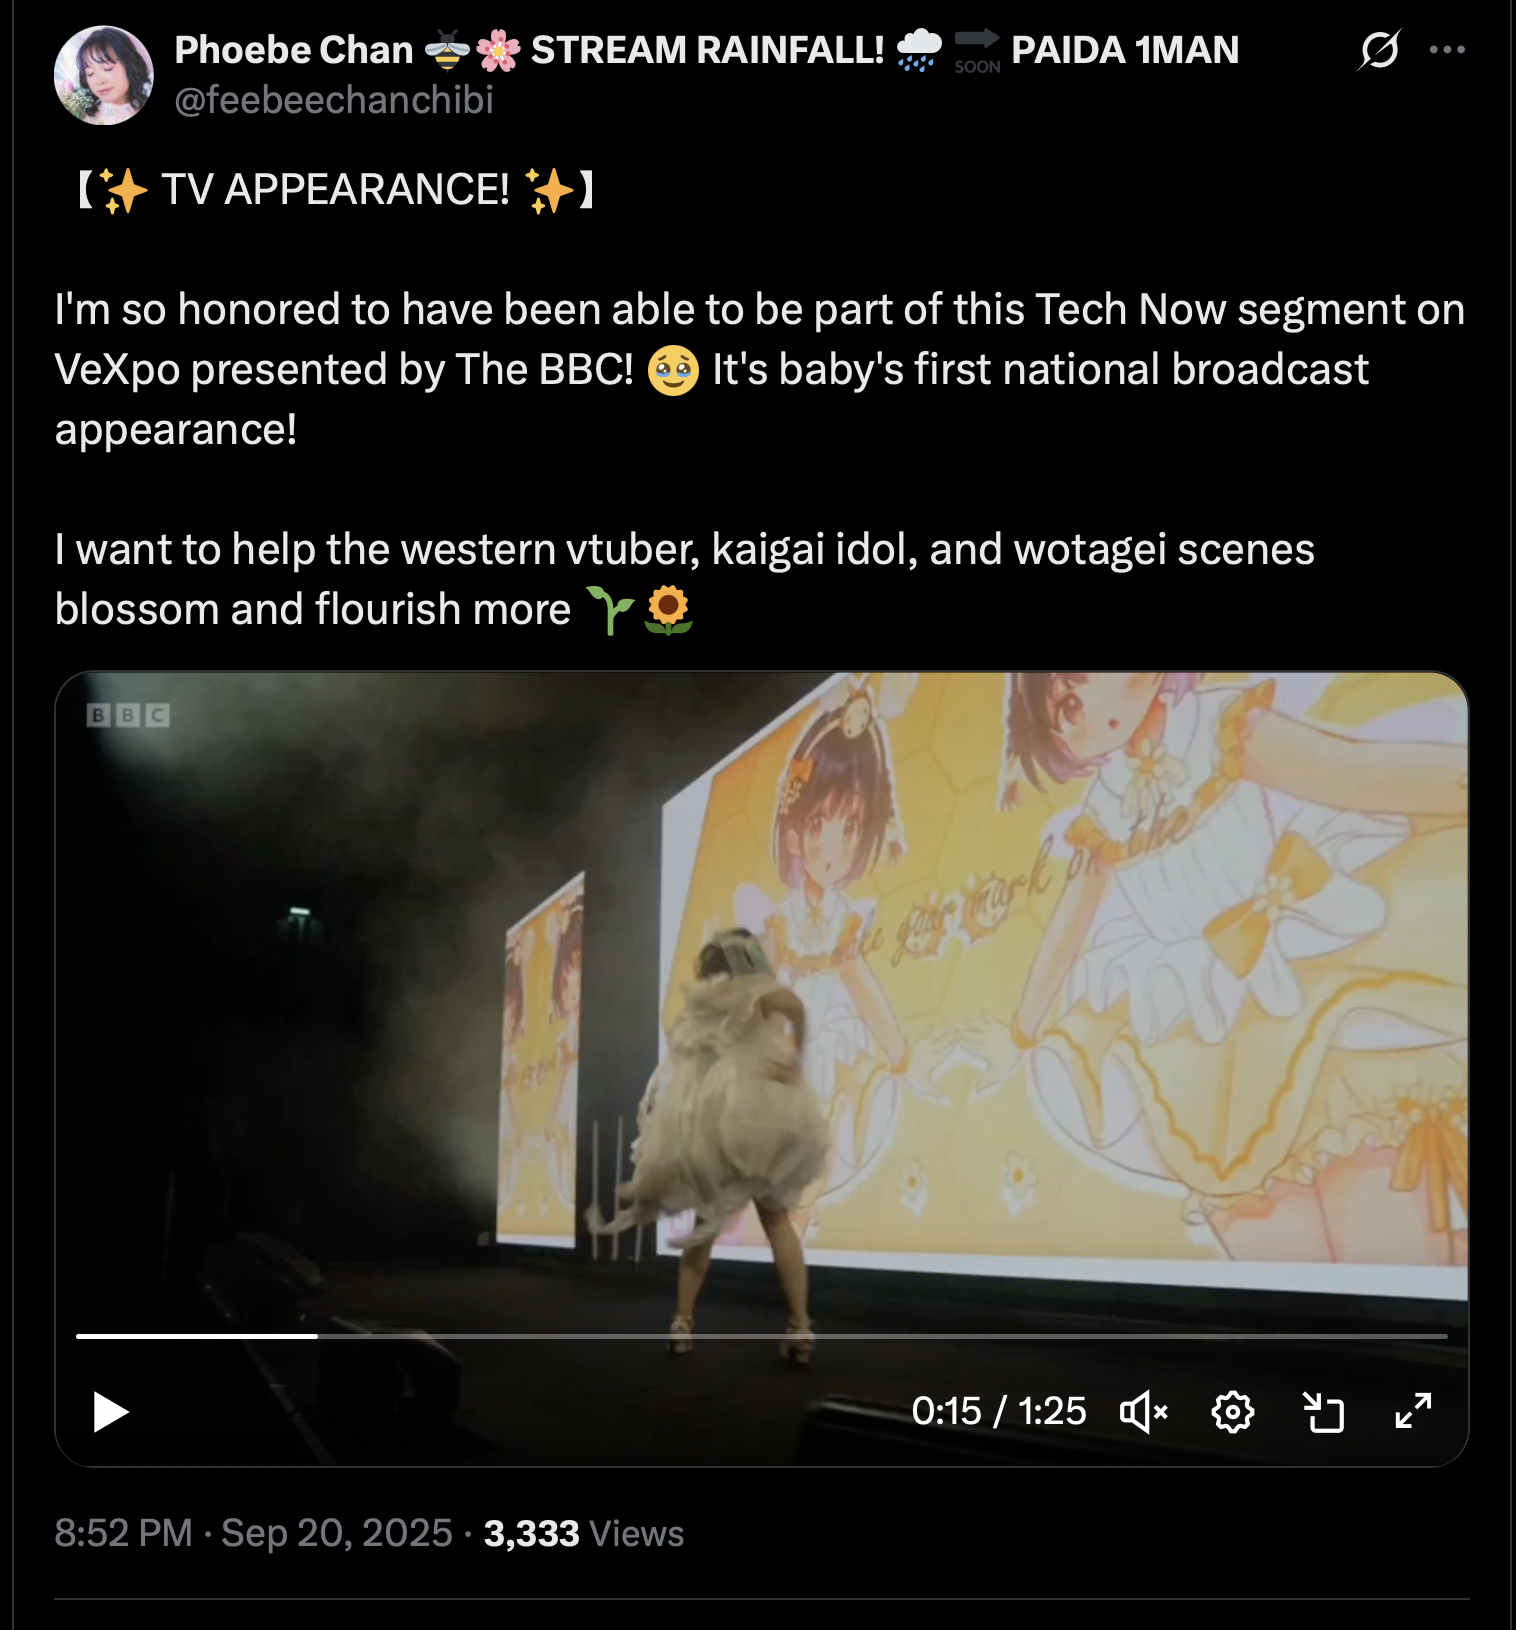
Task: Unmute the video audio
Action: 1143,1412
